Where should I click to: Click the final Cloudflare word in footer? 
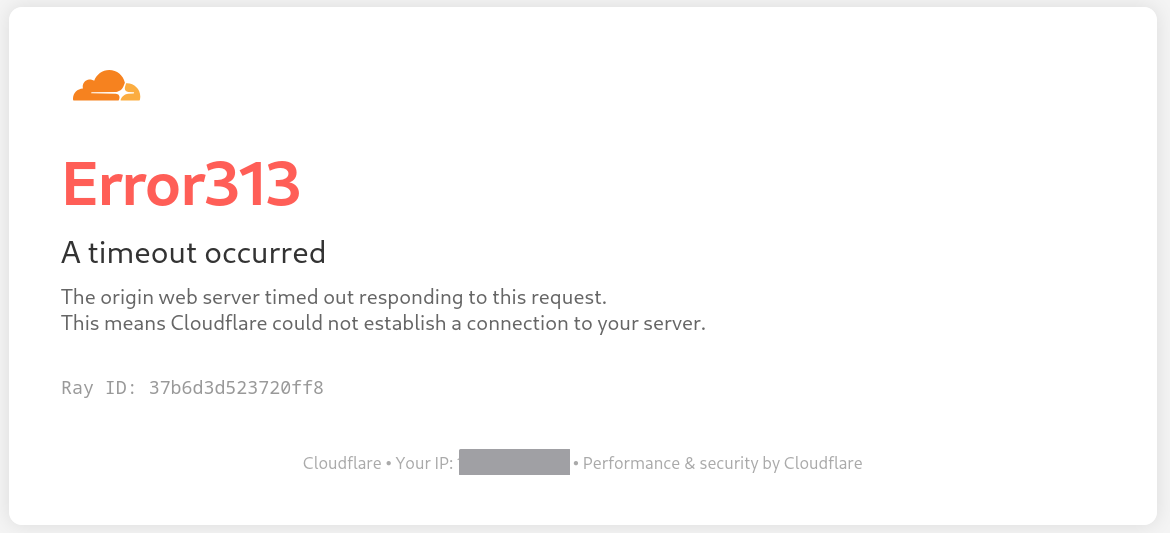(823, 464)
